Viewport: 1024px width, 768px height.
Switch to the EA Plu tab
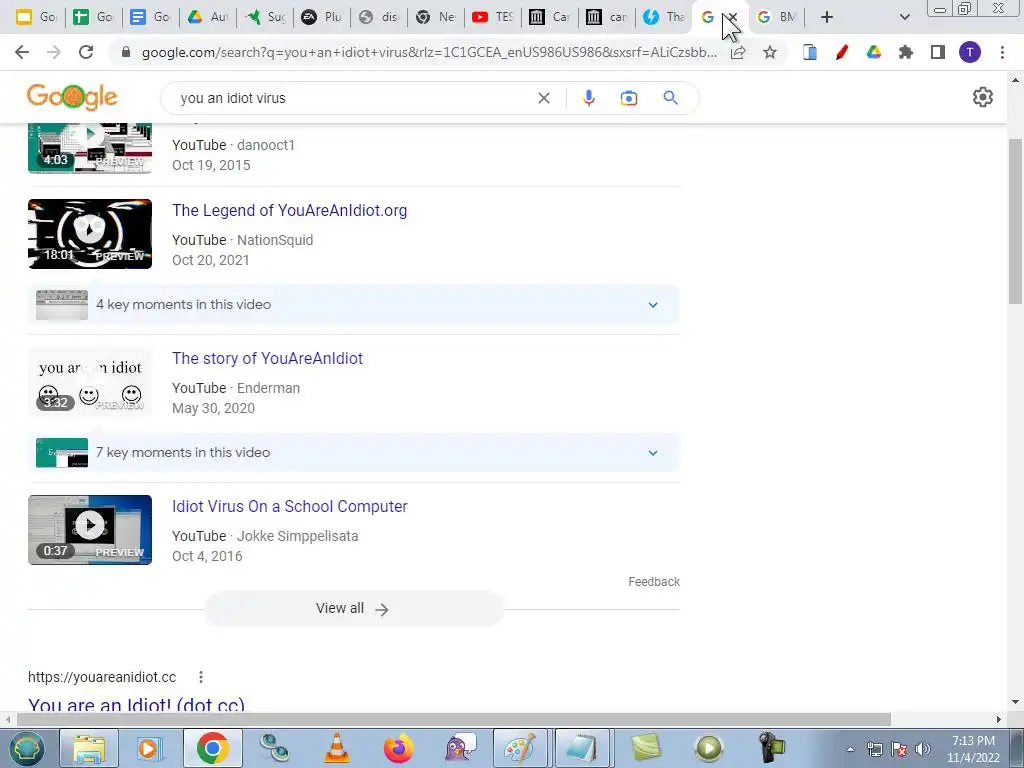pyautogui.click(x=321, y=17)
